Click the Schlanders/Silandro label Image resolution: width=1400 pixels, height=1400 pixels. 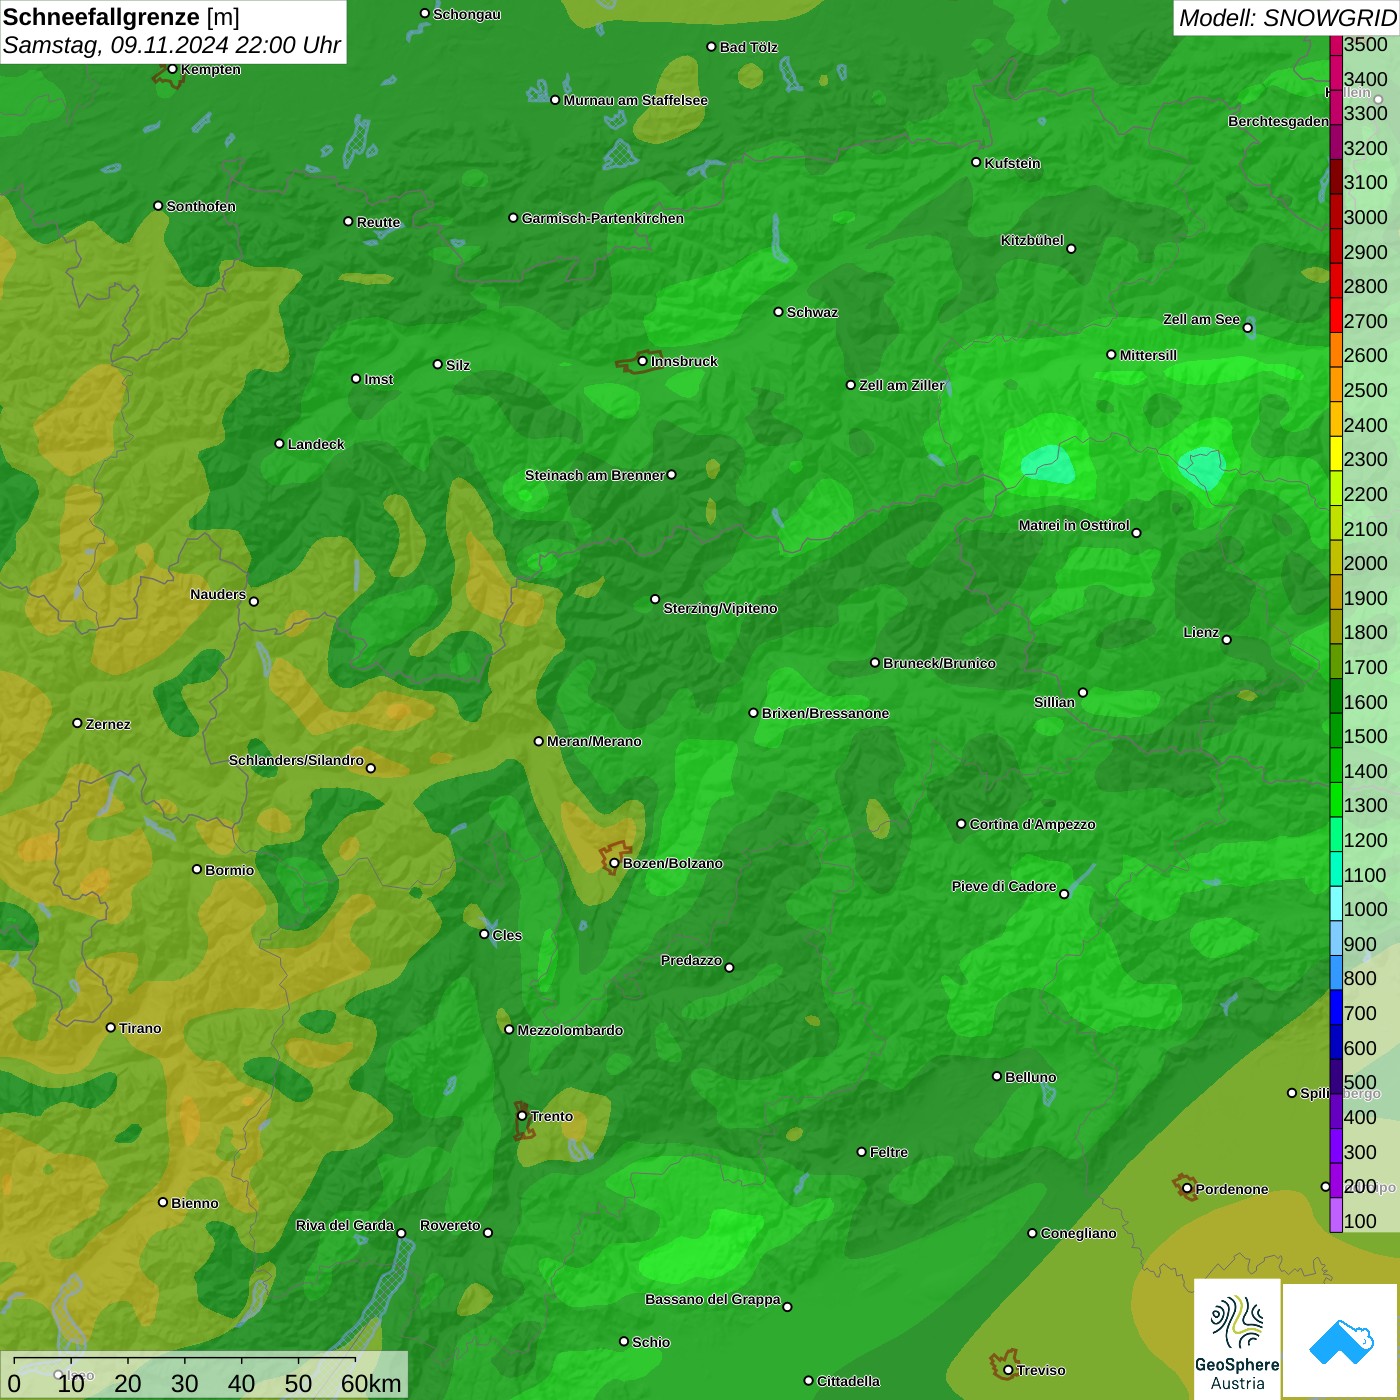pos(296,760)
